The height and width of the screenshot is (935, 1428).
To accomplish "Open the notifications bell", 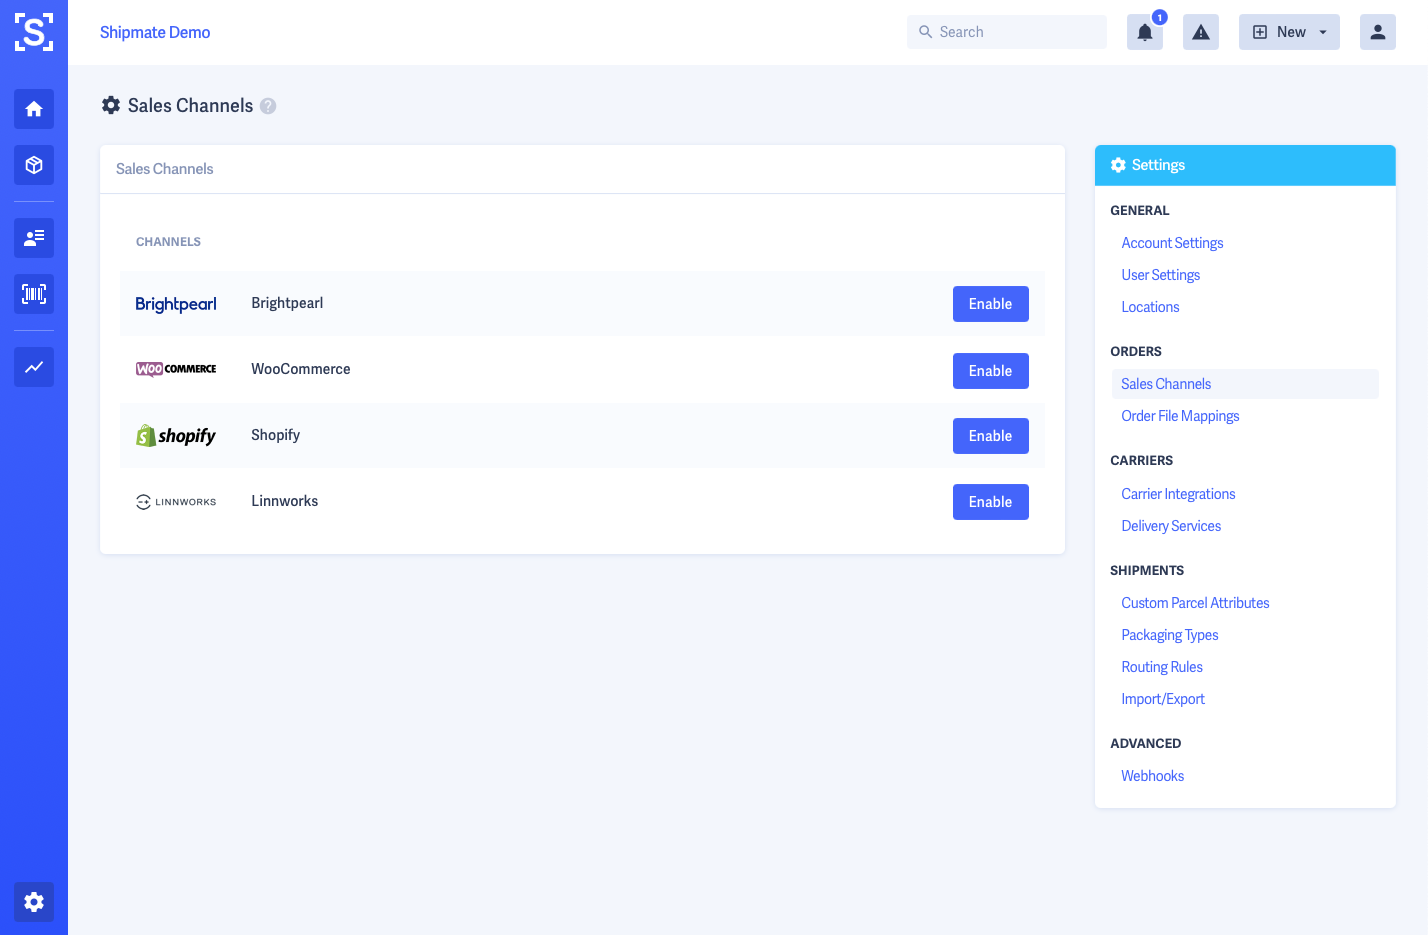I will (x=1145, y=32).
